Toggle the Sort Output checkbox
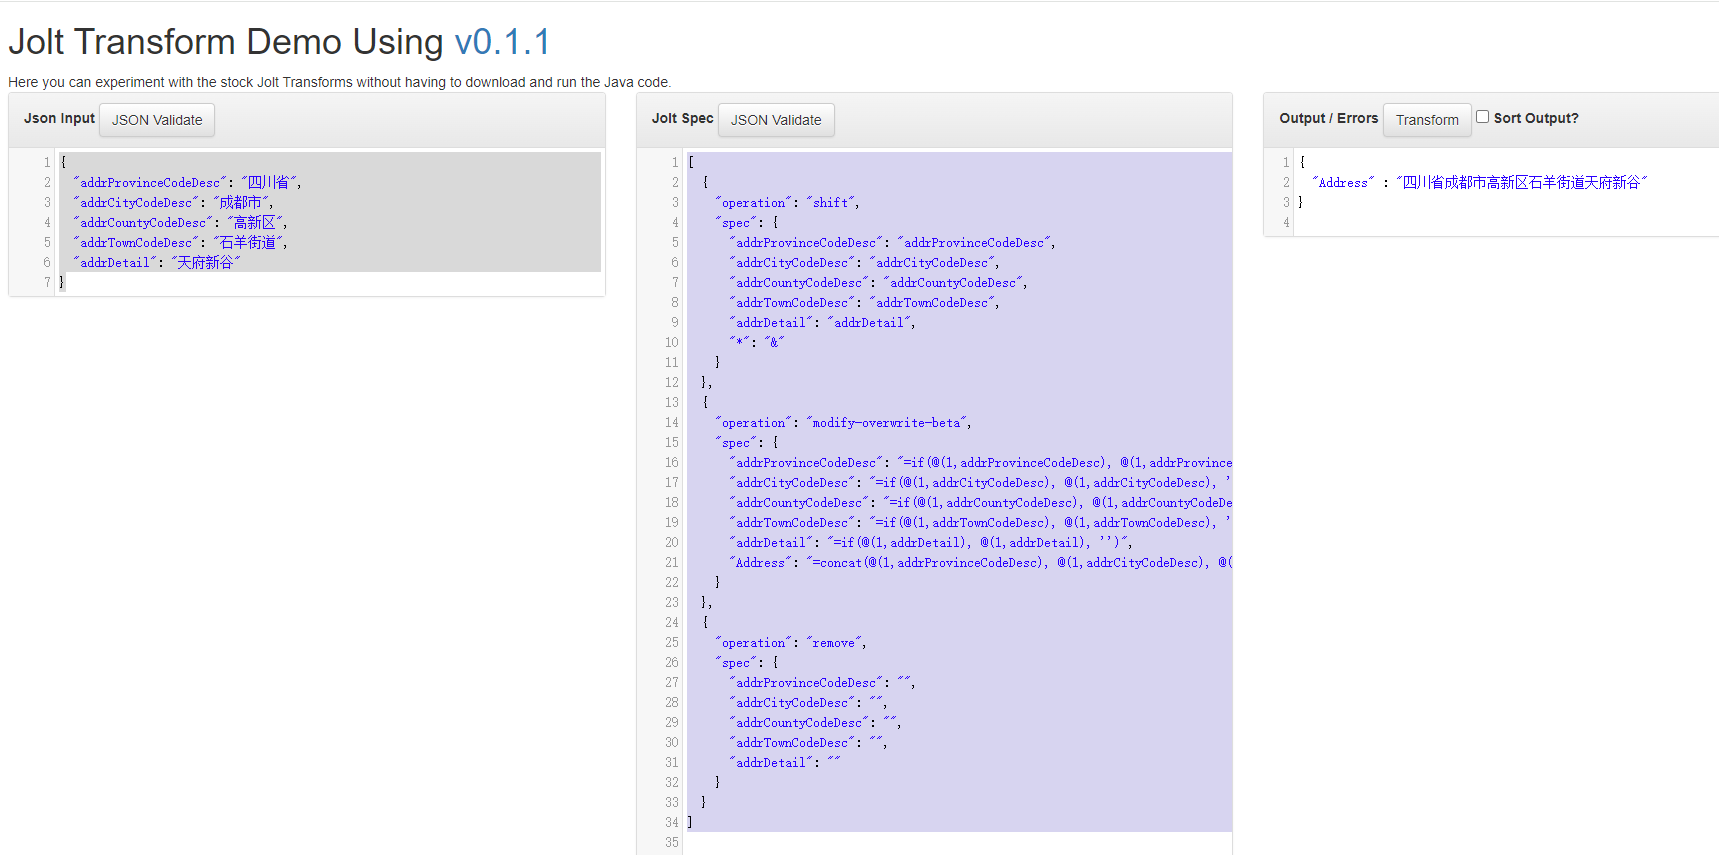Image resolution: width=1719 pixels, height=855 pixels. (x=1483, y=117)
